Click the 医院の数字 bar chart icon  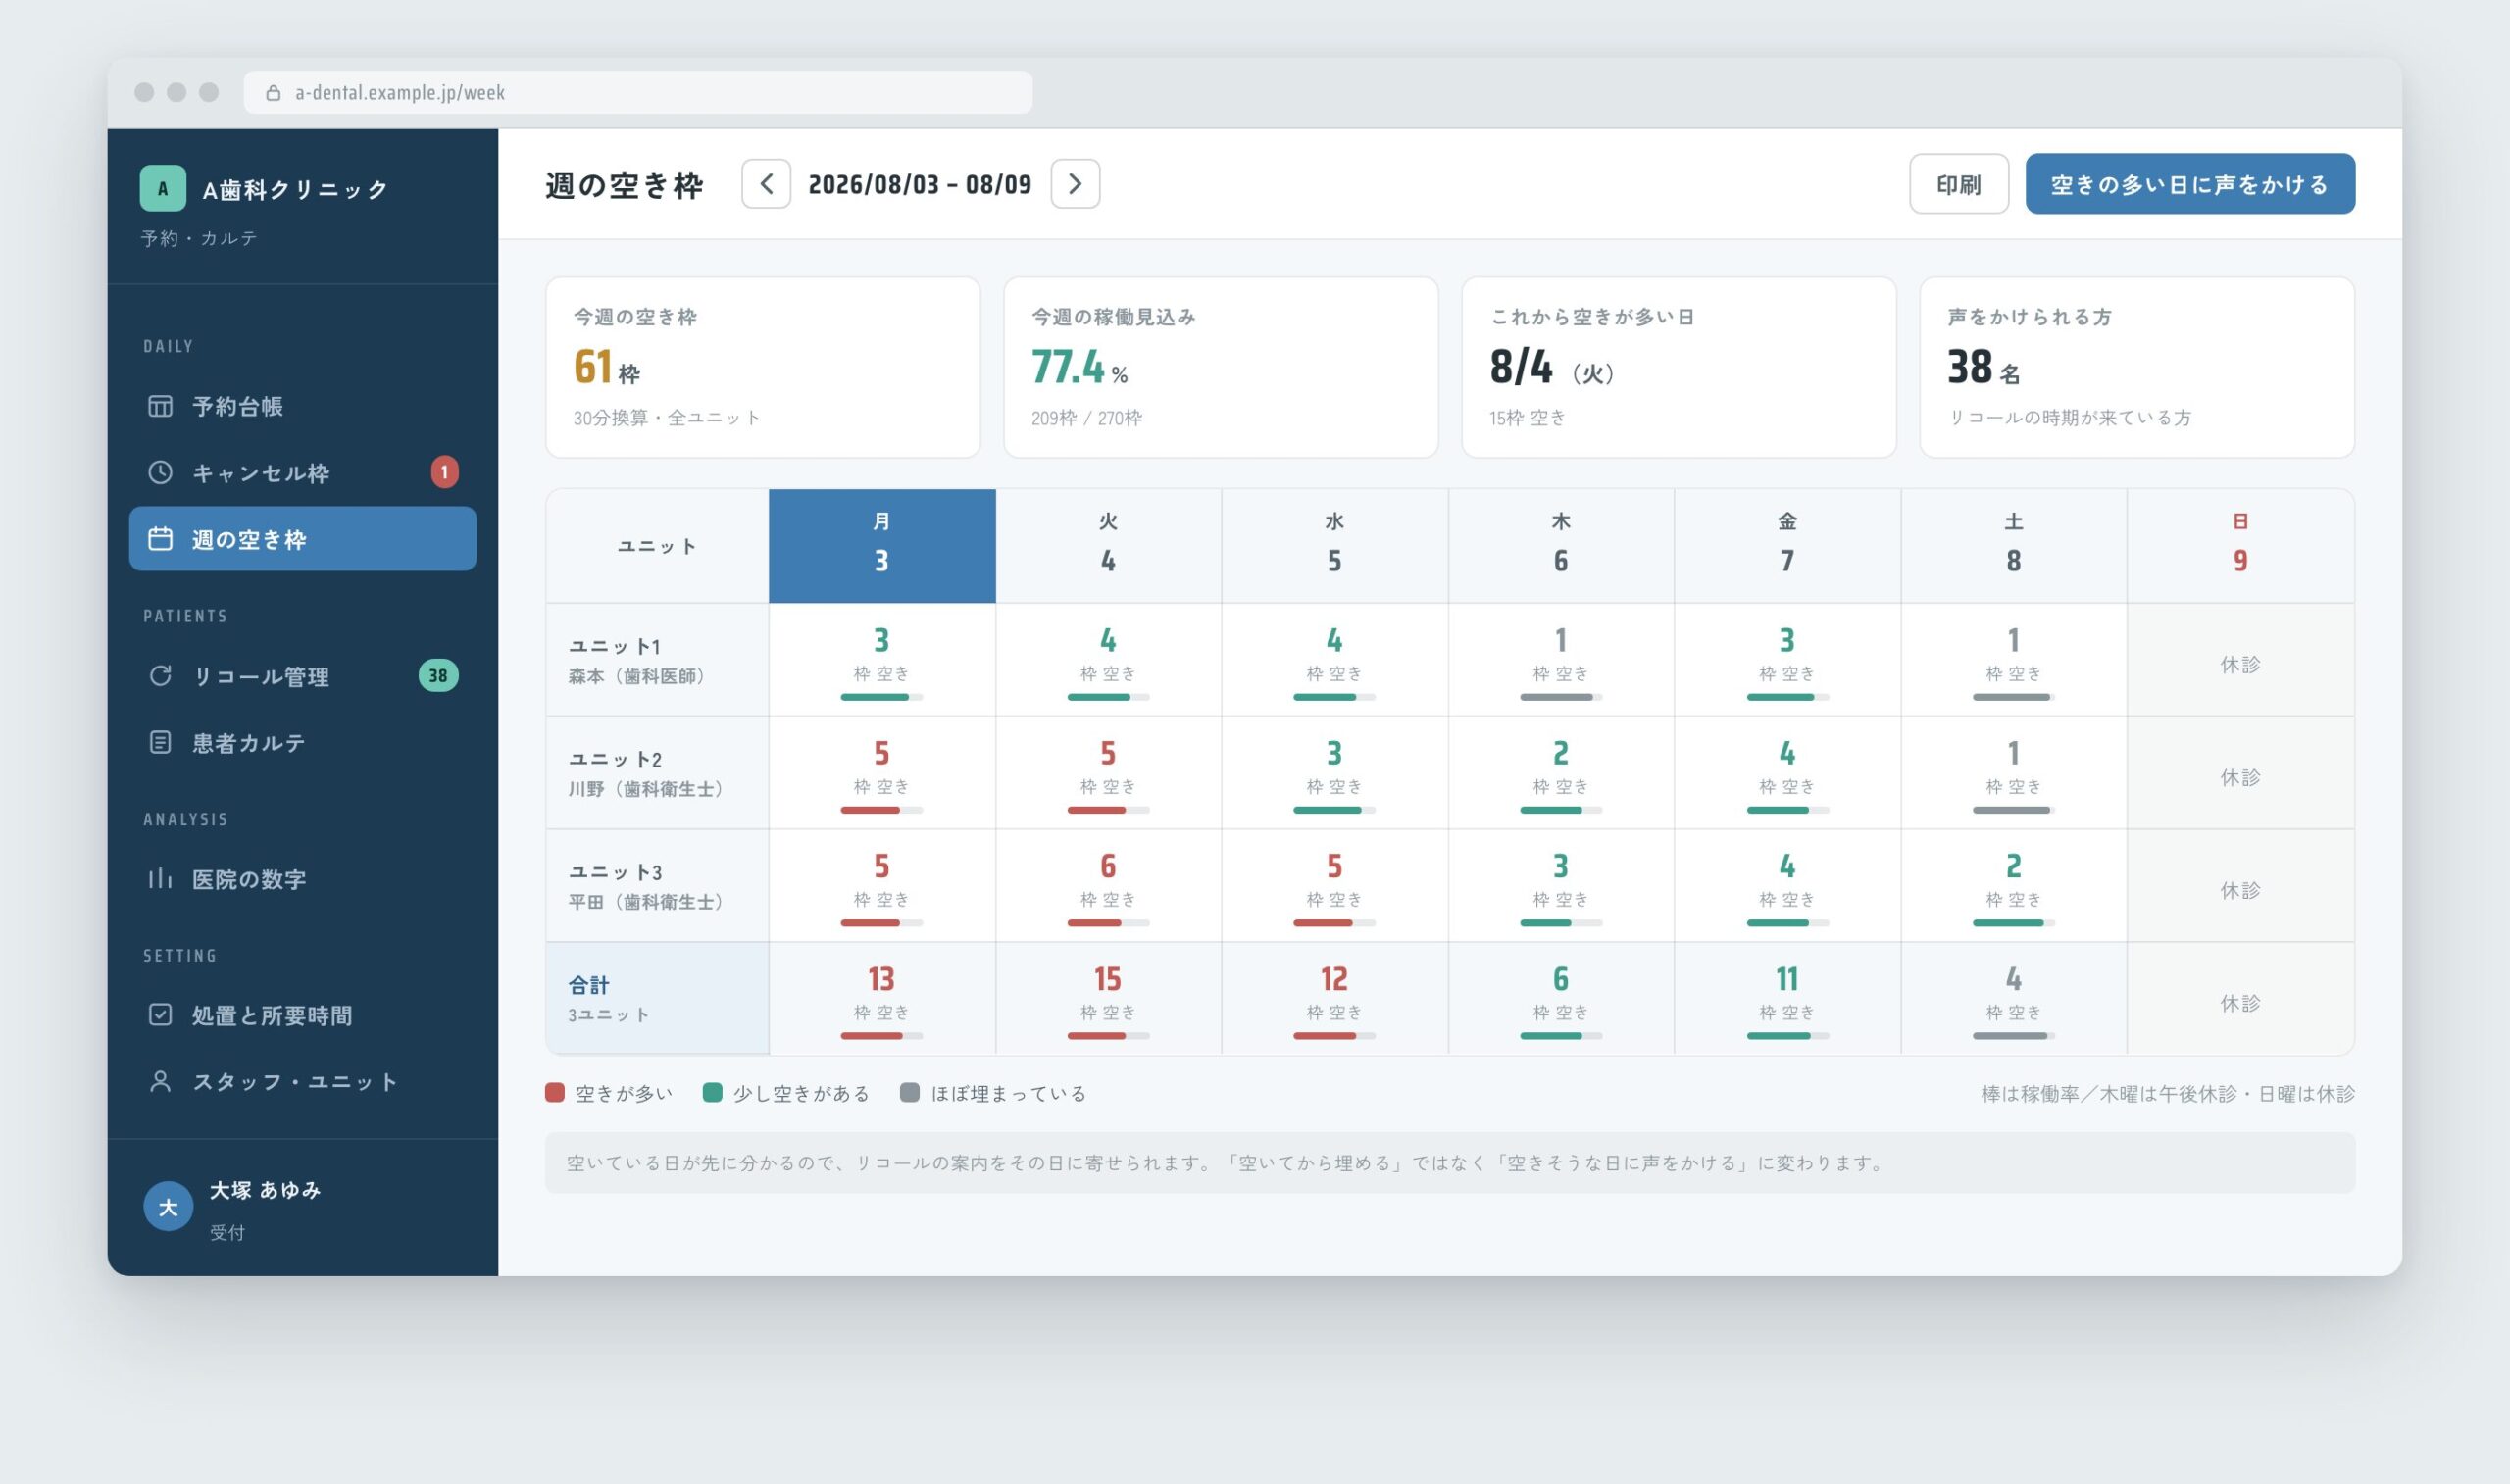point(160,878)
